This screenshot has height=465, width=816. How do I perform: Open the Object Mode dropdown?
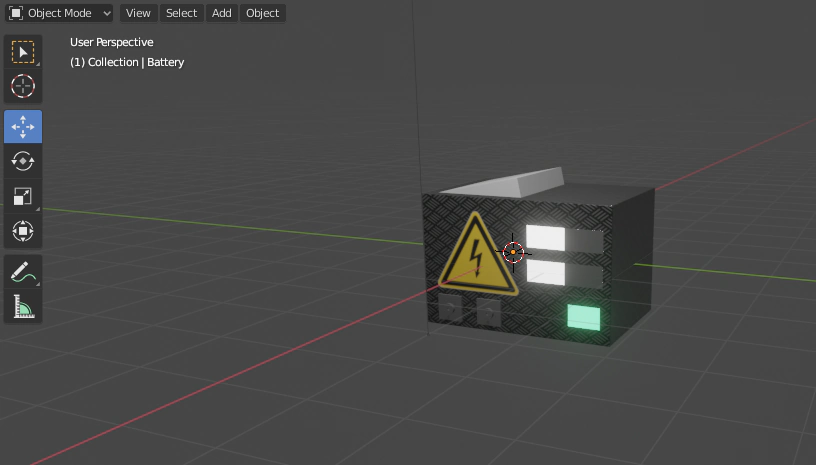click(x=60, y=13)
